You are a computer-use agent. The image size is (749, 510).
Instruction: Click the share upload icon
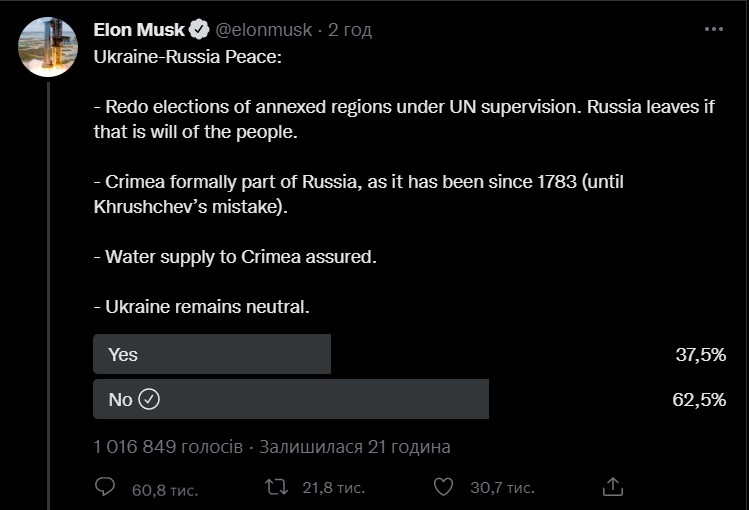[x=614, y=487]
